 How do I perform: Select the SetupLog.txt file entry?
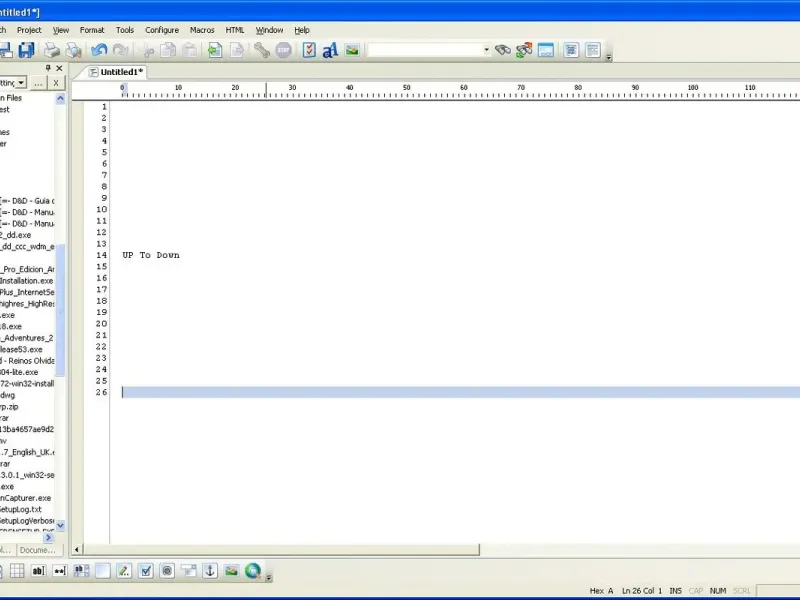point(20,509)
